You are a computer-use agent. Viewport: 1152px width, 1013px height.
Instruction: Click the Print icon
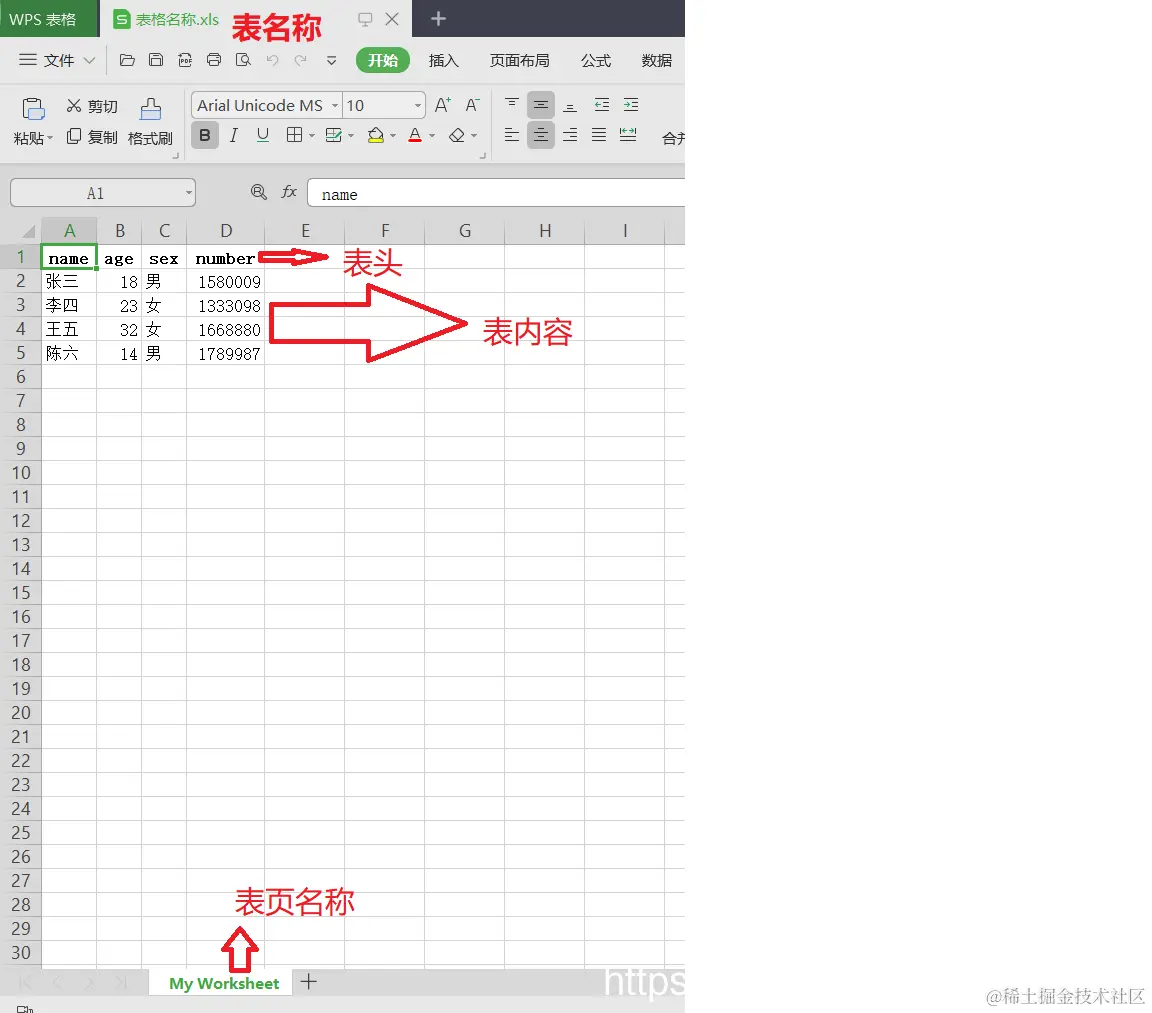point(214,60)
